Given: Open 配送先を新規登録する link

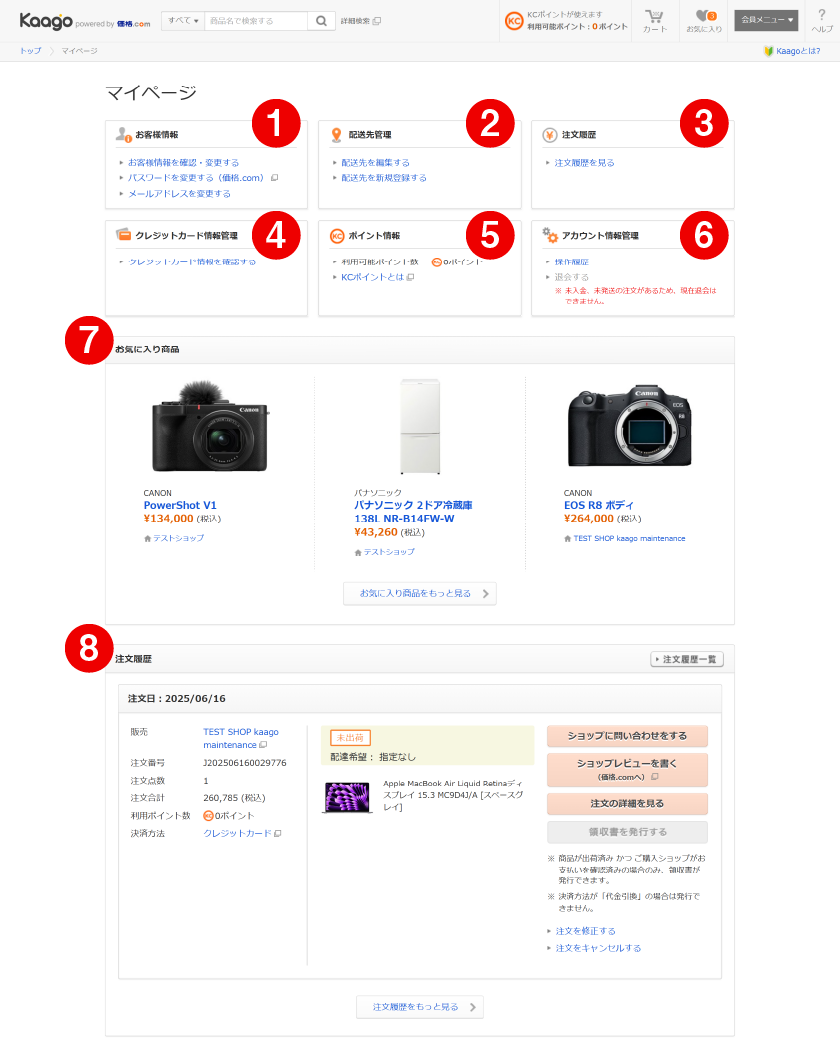Looking at the screenshot, I should (384, 178).
